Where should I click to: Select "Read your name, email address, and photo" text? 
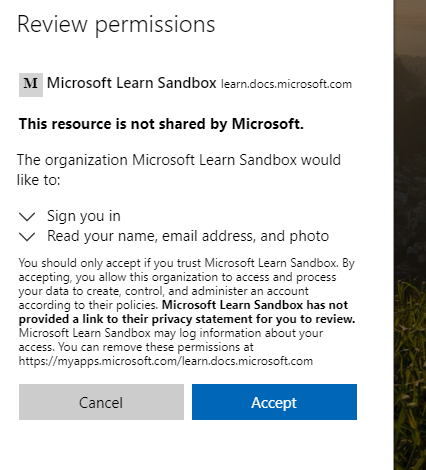[x=188, y=236]
